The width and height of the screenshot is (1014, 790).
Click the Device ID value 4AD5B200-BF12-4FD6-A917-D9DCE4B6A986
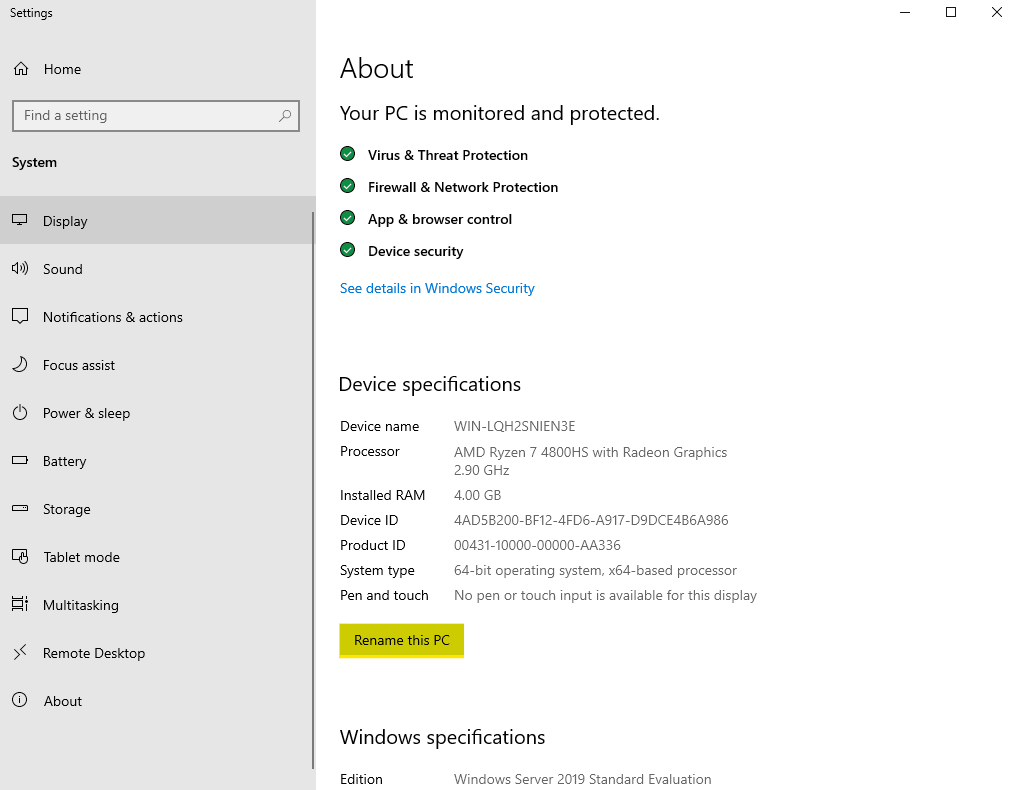click(x=591, y=520)
